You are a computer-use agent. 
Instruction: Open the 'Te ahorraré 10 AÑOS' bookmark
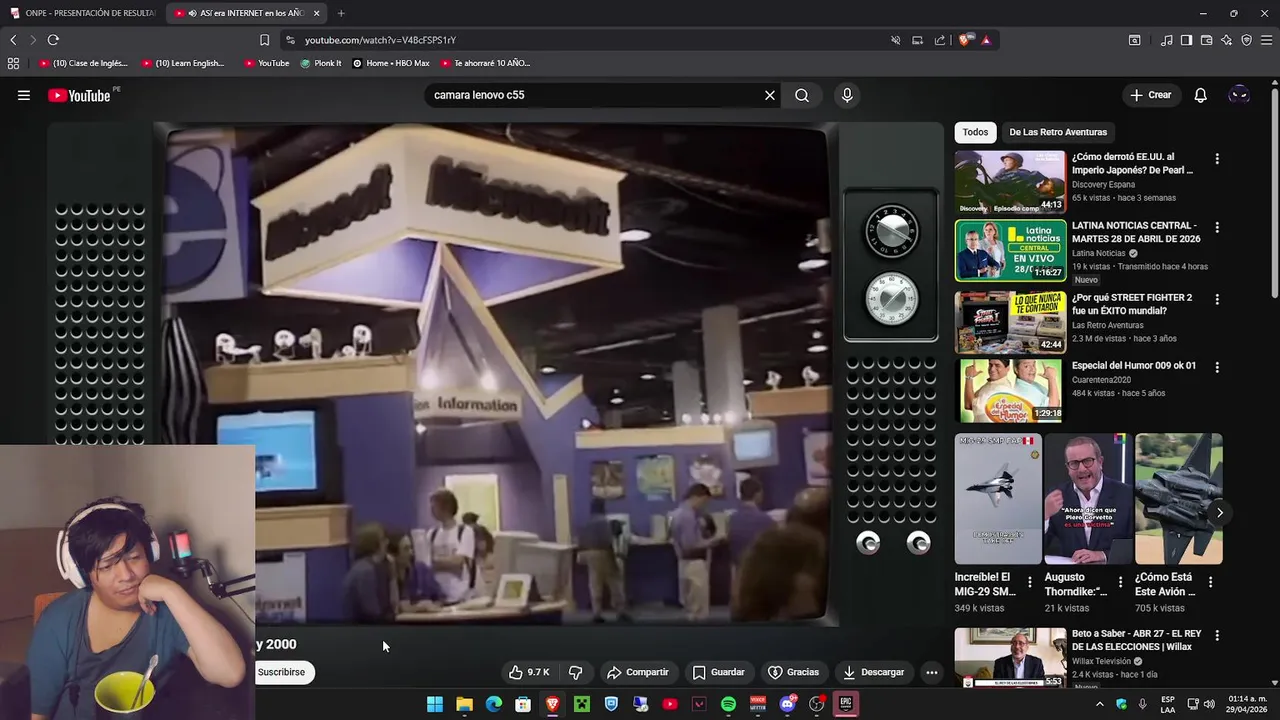(485, 63)
